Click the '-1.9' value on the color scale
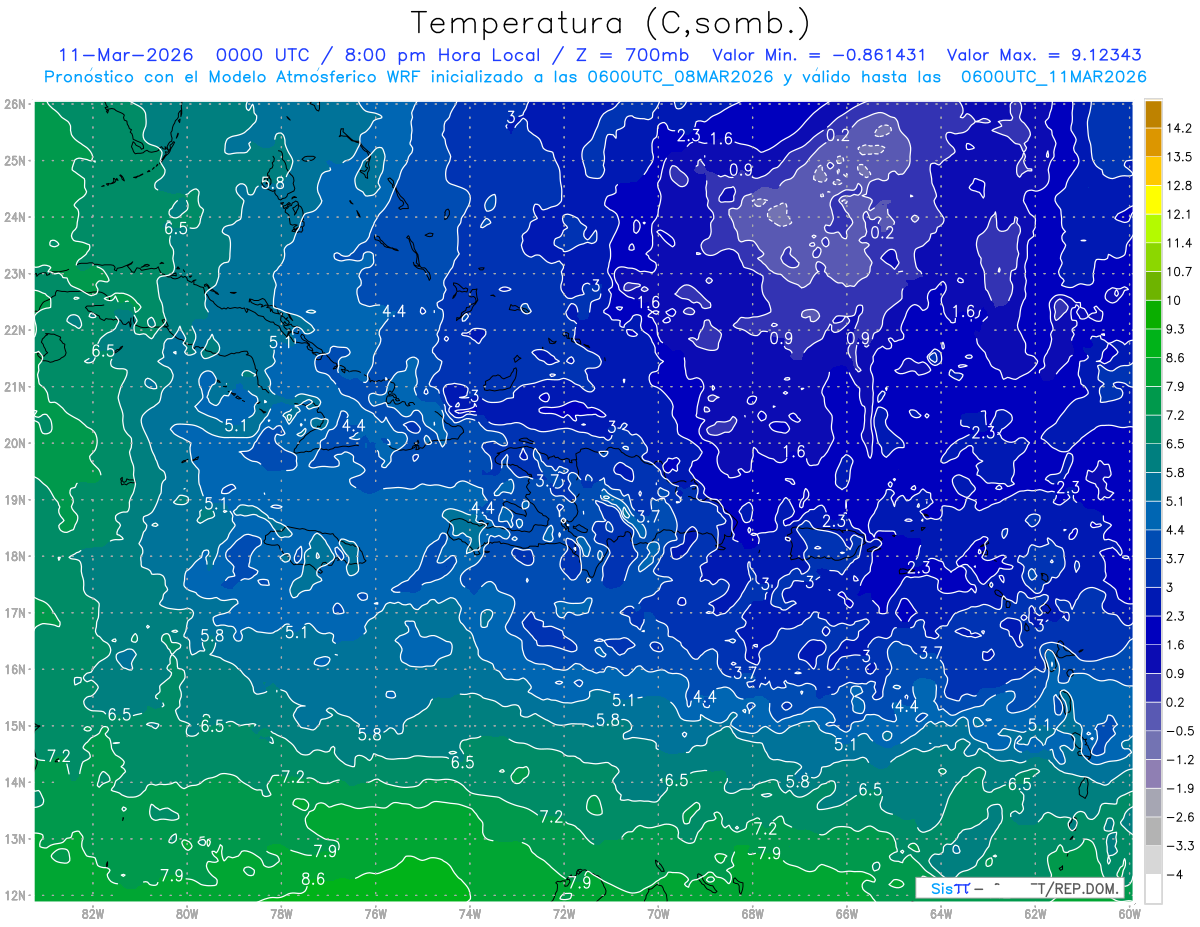 [1179, 787]
